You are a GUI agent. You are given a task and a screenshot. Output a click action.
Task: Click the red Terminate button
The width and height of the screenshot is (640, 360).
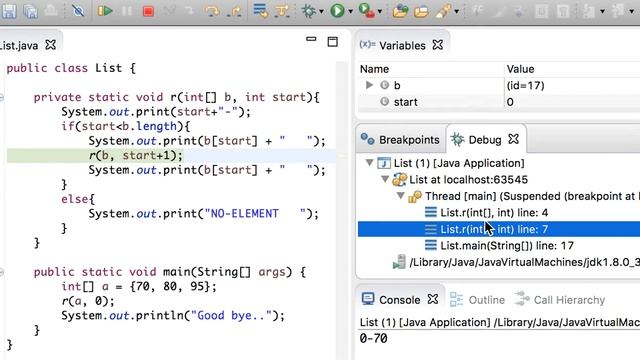pyautogui.click(x=148, y=11)
